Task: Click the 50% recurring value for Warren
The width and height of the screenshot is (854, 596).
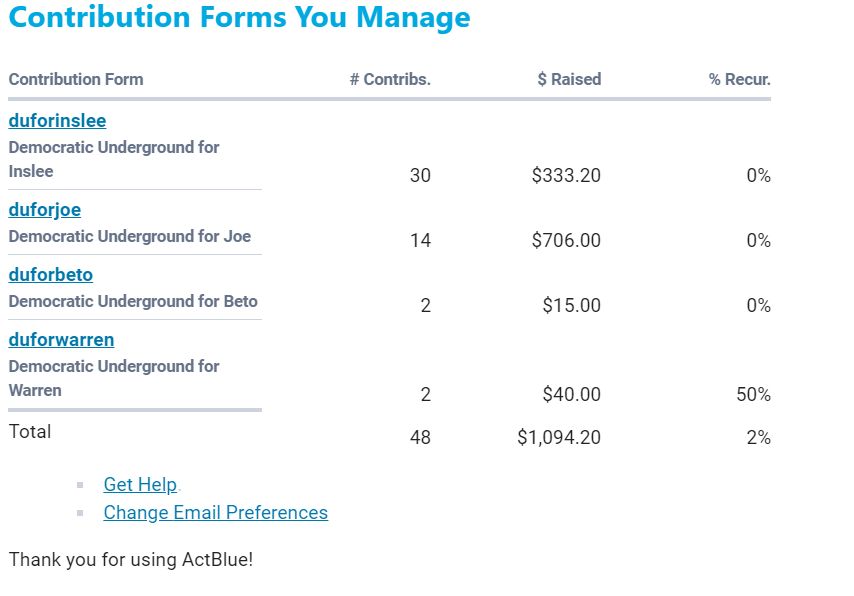Action: click(753, 395)
